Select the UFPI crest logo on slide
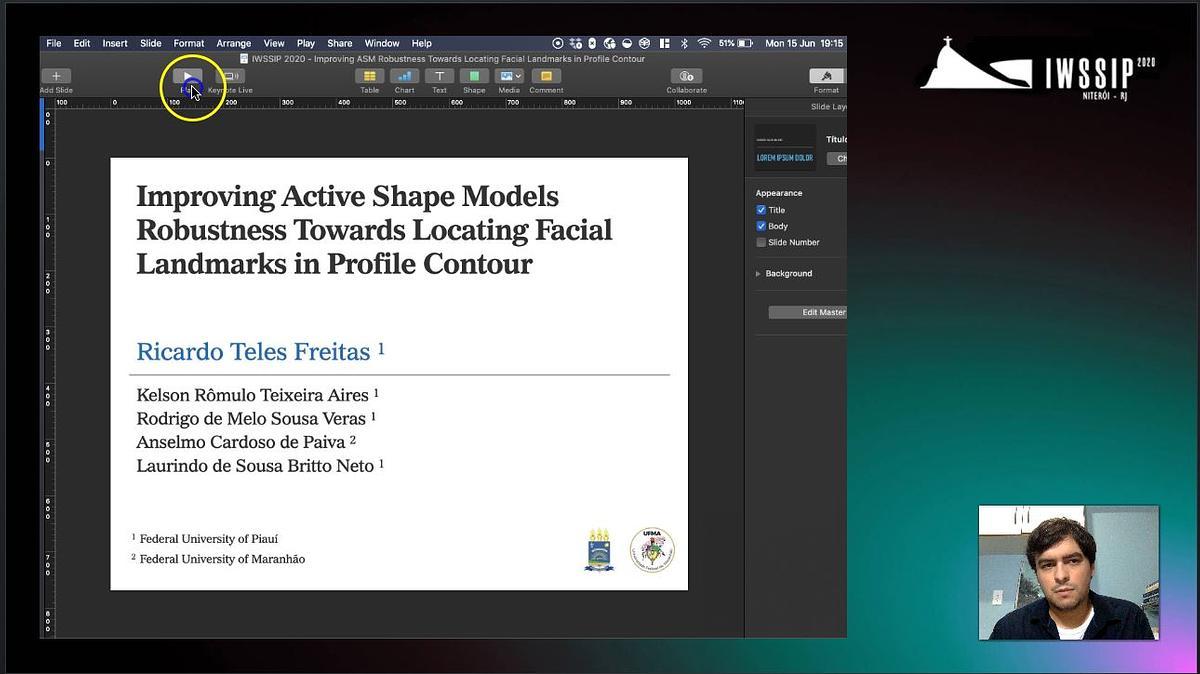Screen dimensions: 1200x674 599,550
